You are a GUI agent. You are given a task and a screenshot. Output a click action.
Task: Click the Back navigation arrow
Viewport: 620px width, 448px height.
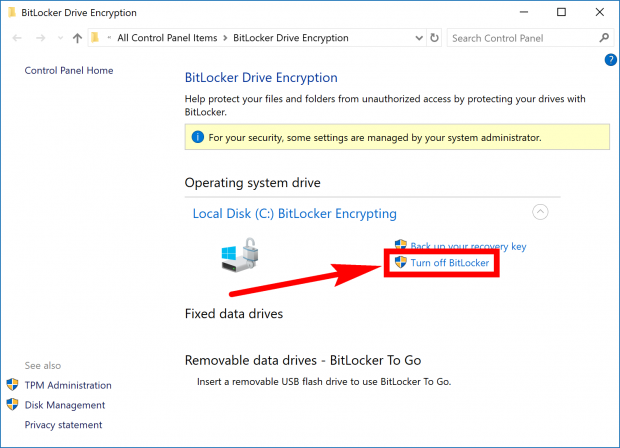click(x=16, y=38)
